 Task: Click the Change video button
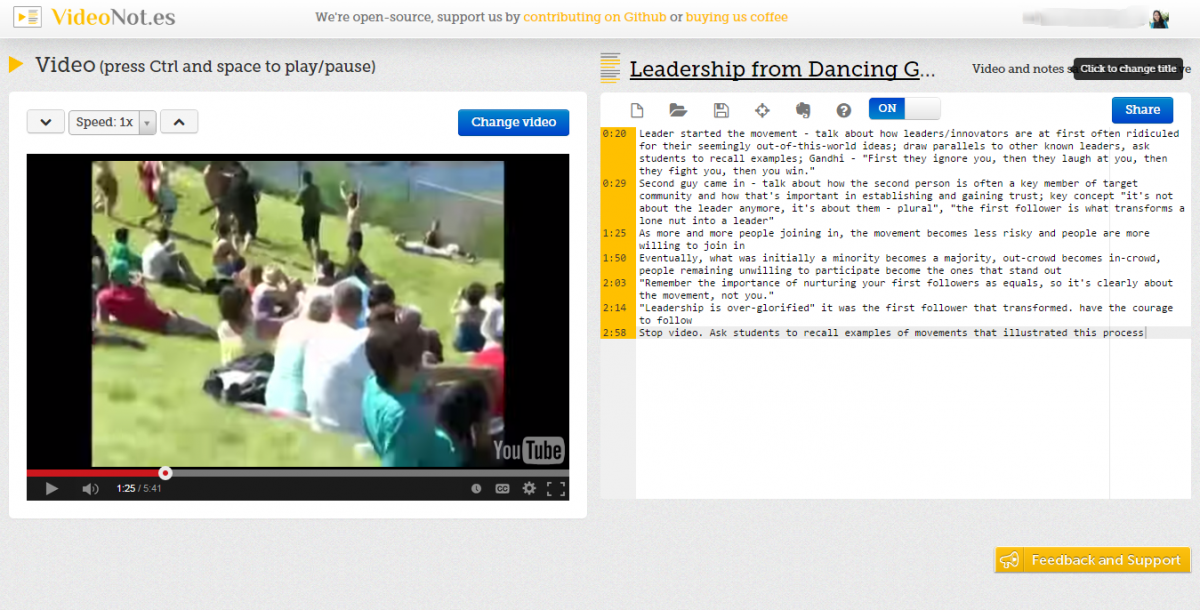pyautogui.click(x=513, y=122)
